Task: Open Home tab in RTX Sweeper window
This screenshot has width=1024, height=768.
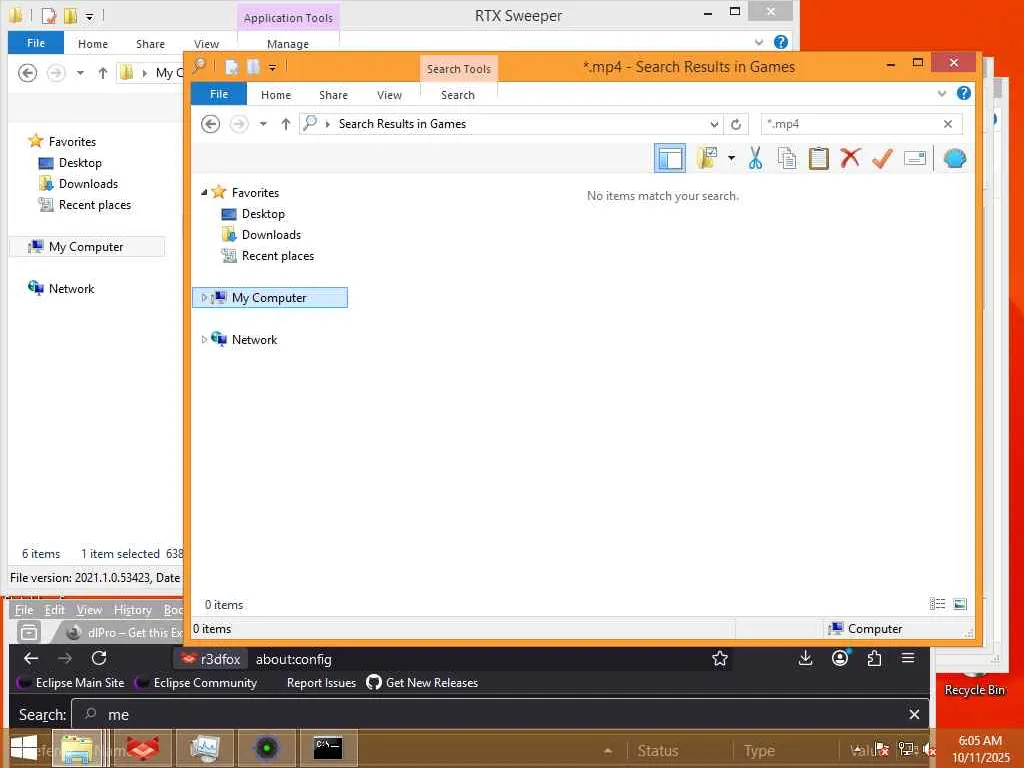Action: tap(93, 44)
